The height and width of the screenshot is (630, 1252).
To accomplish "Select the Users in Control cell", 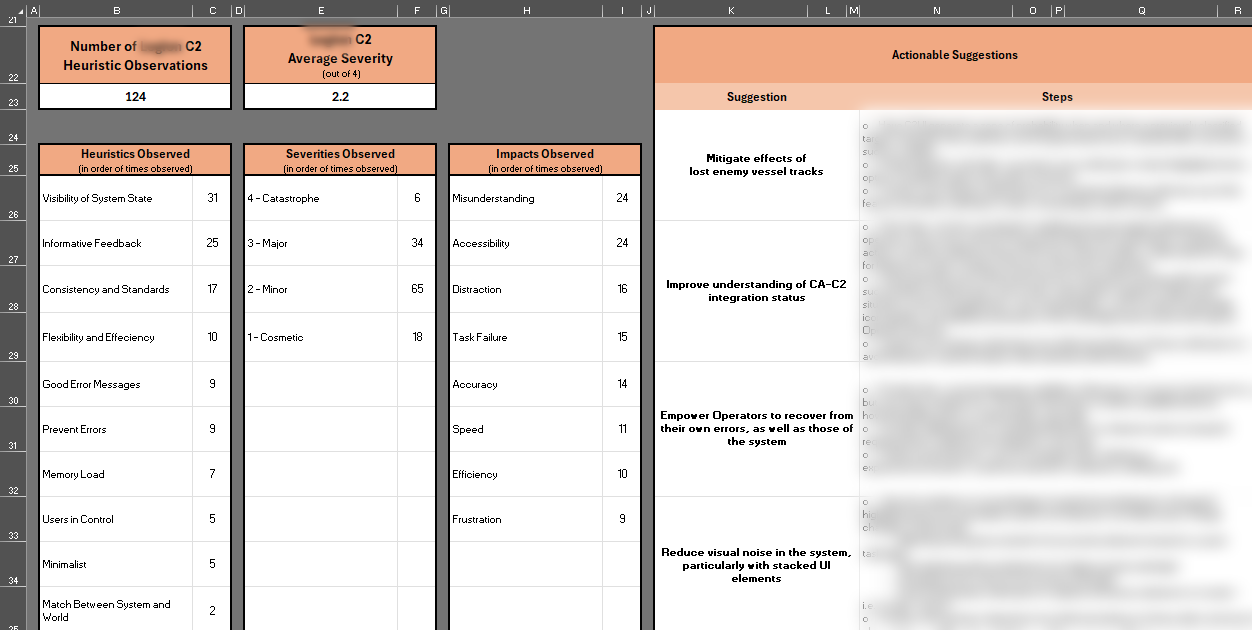I will click(116, 519).
